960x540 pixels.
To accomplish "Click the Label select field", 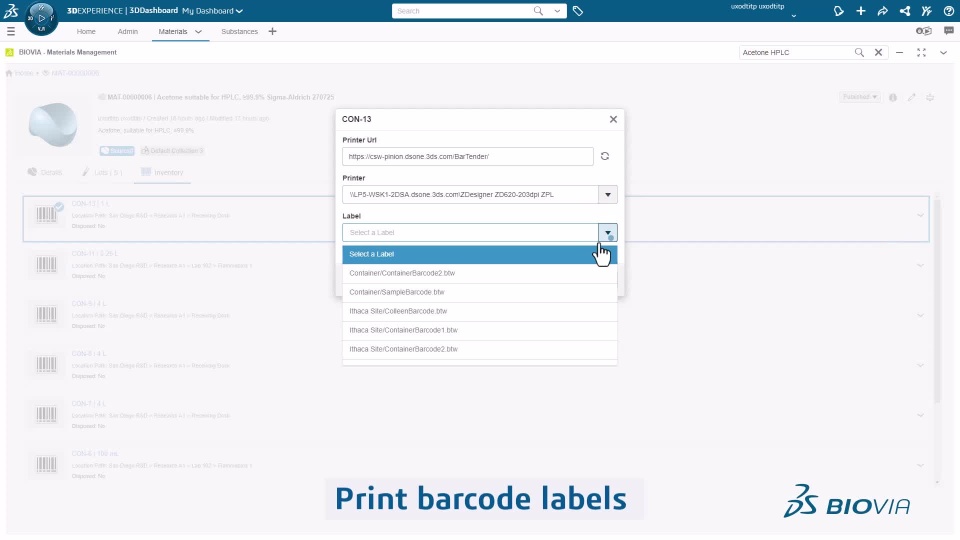I will tap(470, 233).
